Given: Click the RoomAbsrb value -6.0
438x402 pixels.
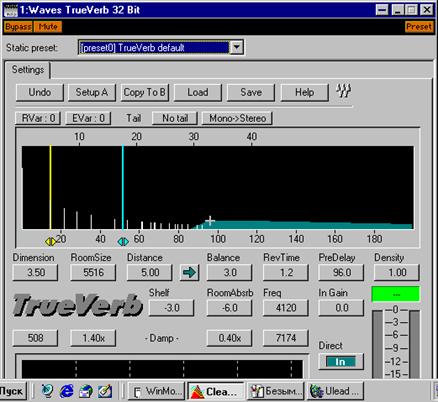Looking at the screenshot, I should coord(229,308).
